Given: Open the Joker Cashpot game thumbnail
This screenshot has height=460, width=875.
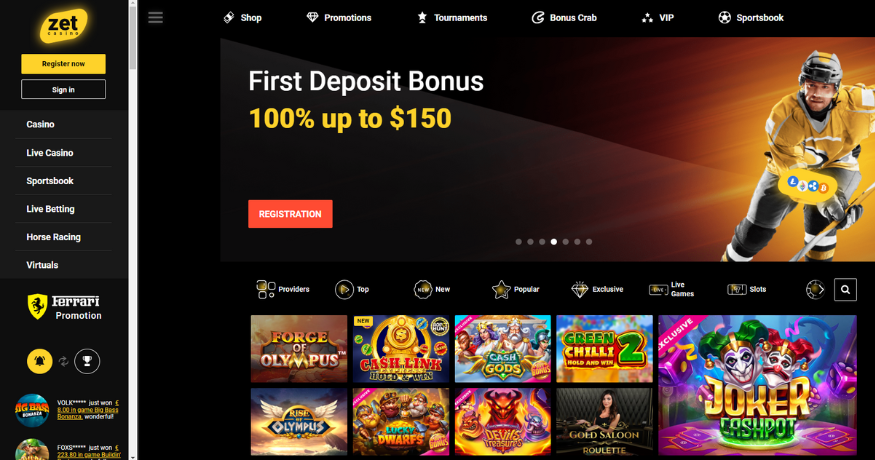Looking at the screenshot, I should [x=757, y=385].
